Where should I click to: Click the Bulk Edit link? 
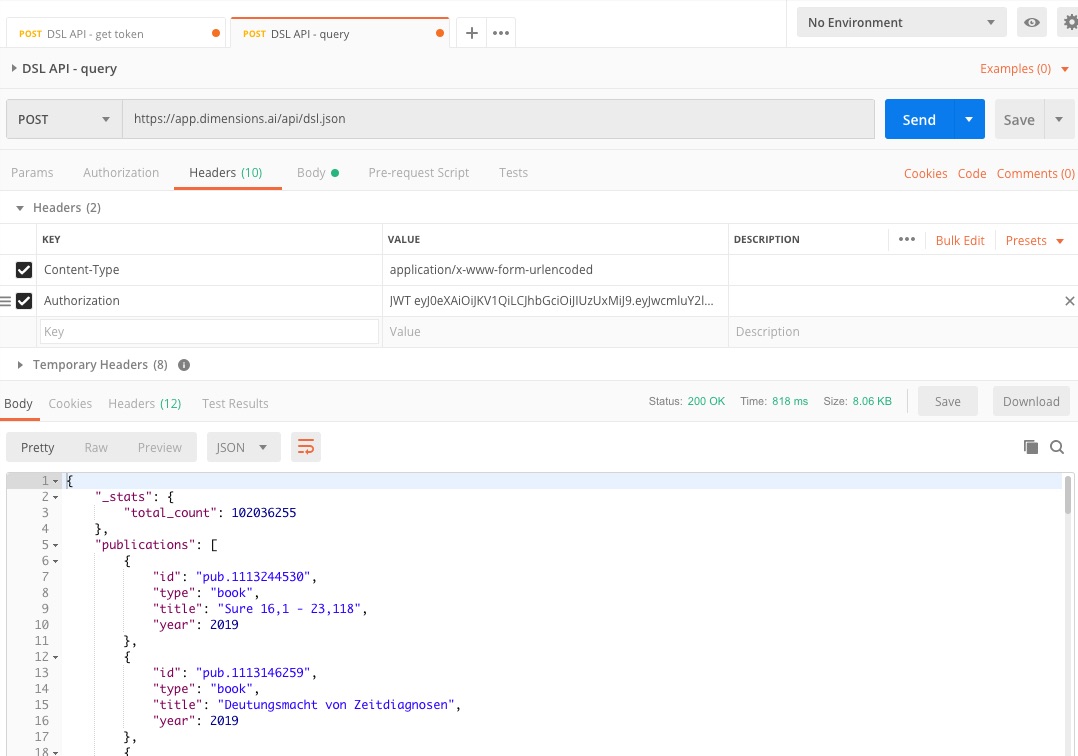point(960,241)
